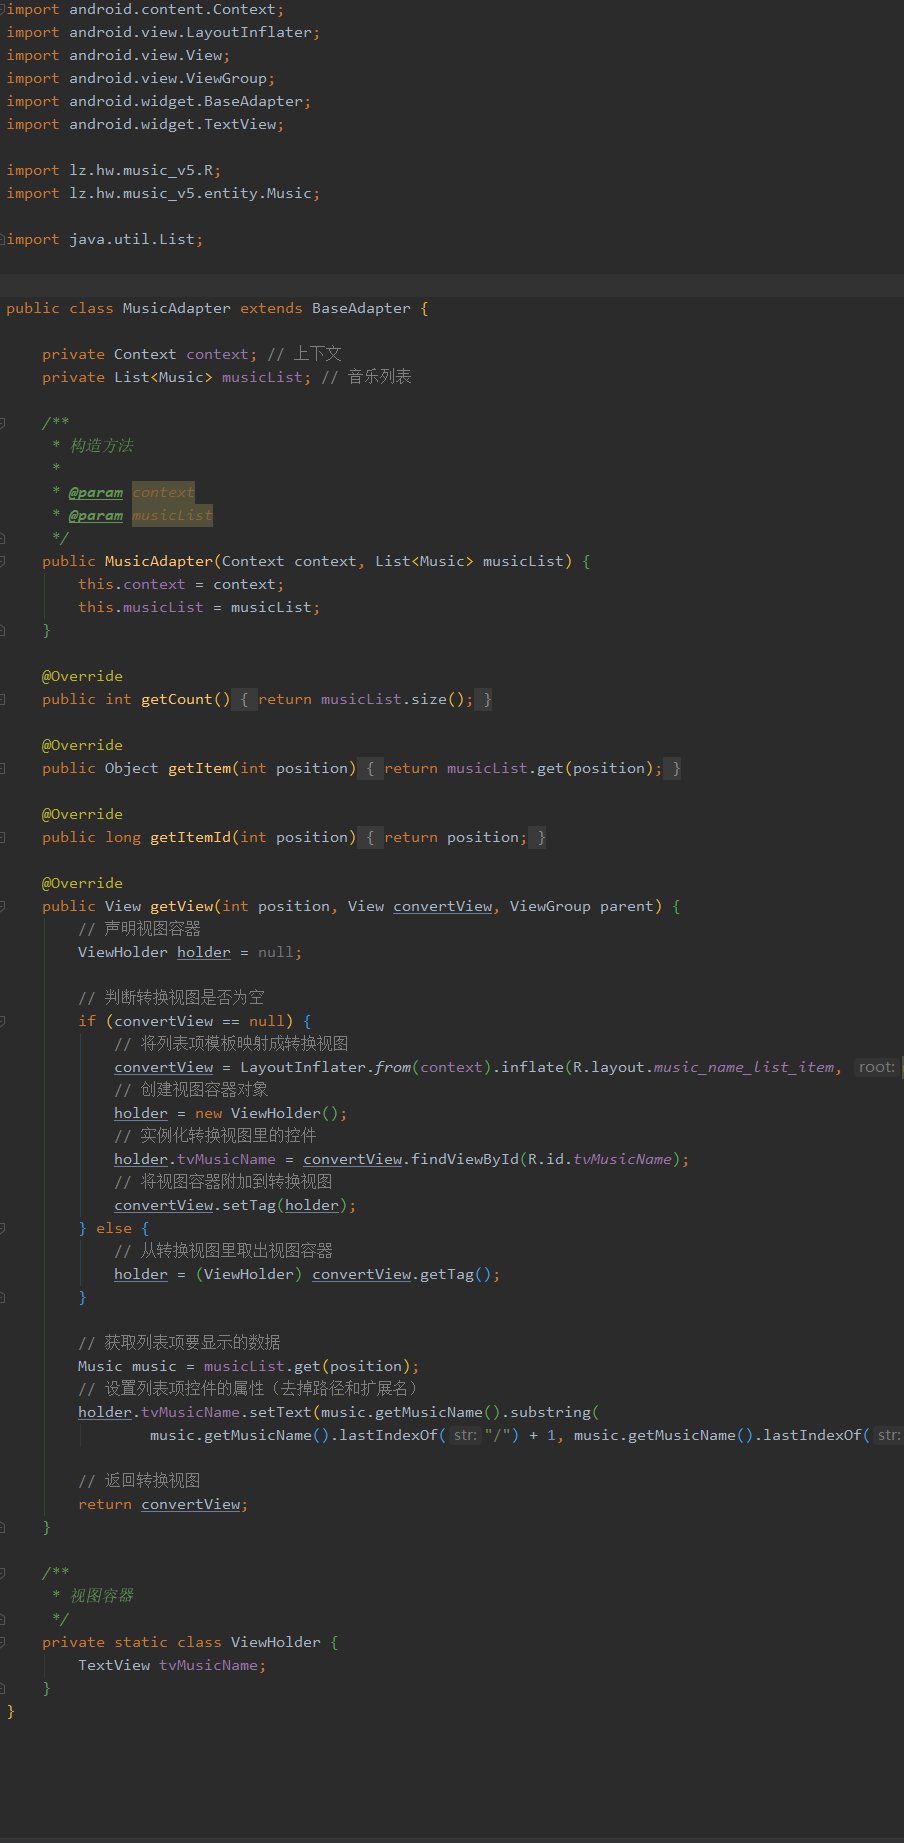
Task: Click the 'root:' parameter hint in inflate call
Action: pyautogui.click(x=876, y=1067)
